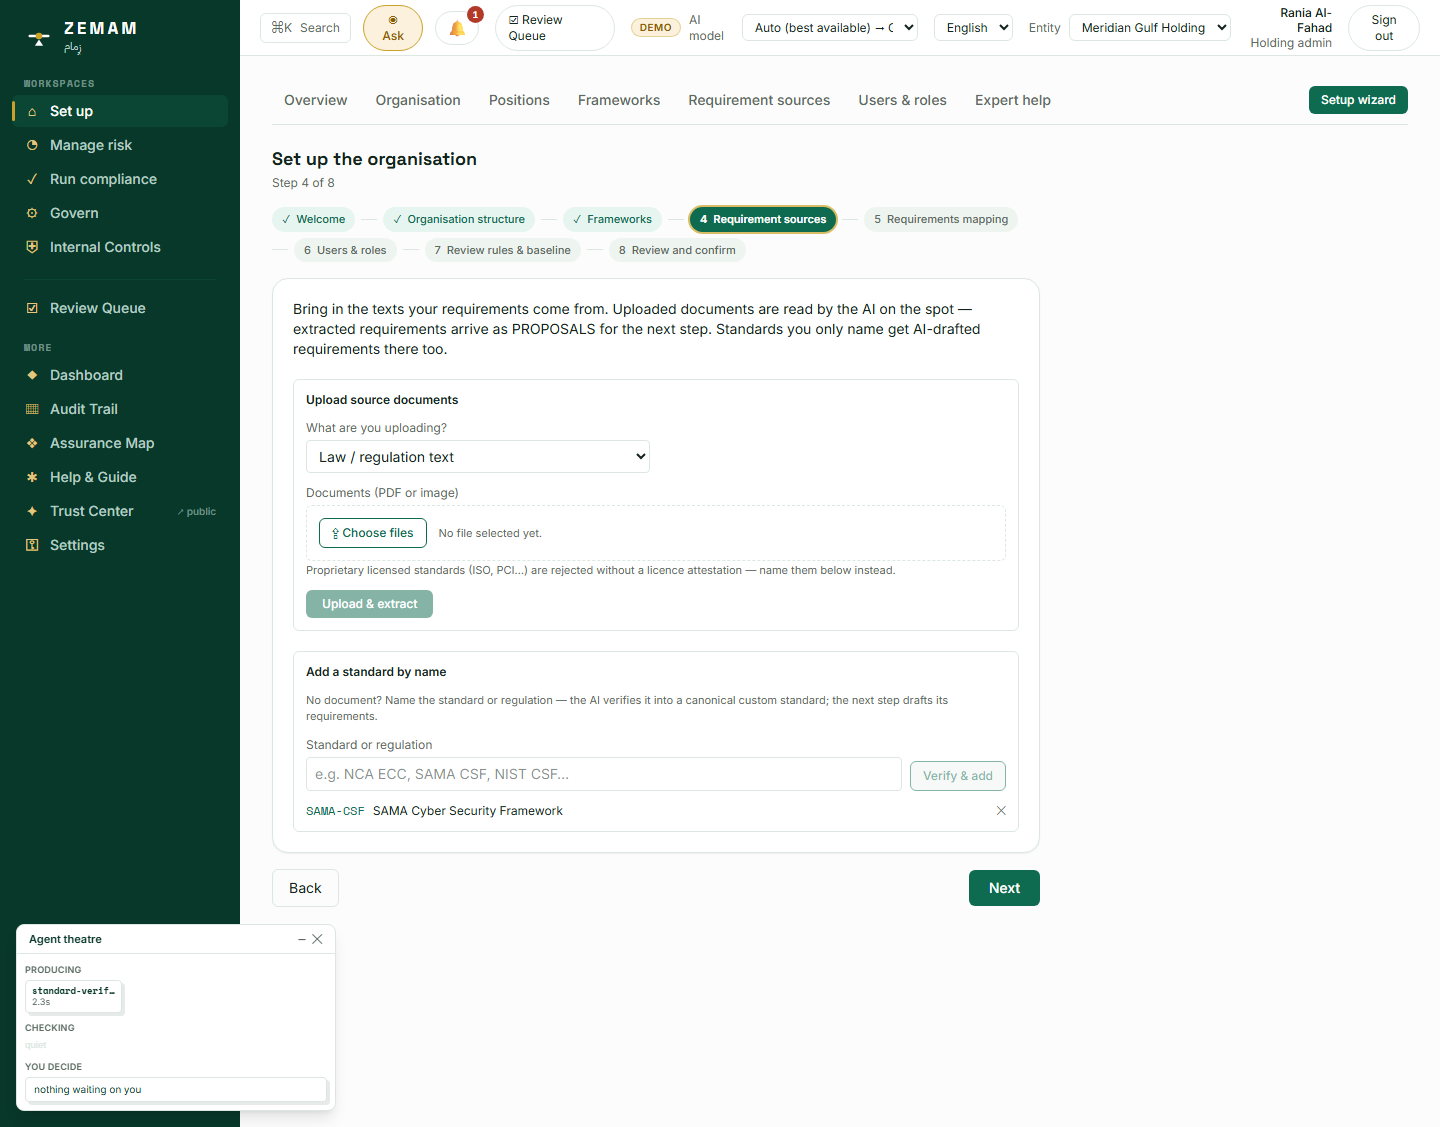Open the AI model dropdown

(830, 28)
